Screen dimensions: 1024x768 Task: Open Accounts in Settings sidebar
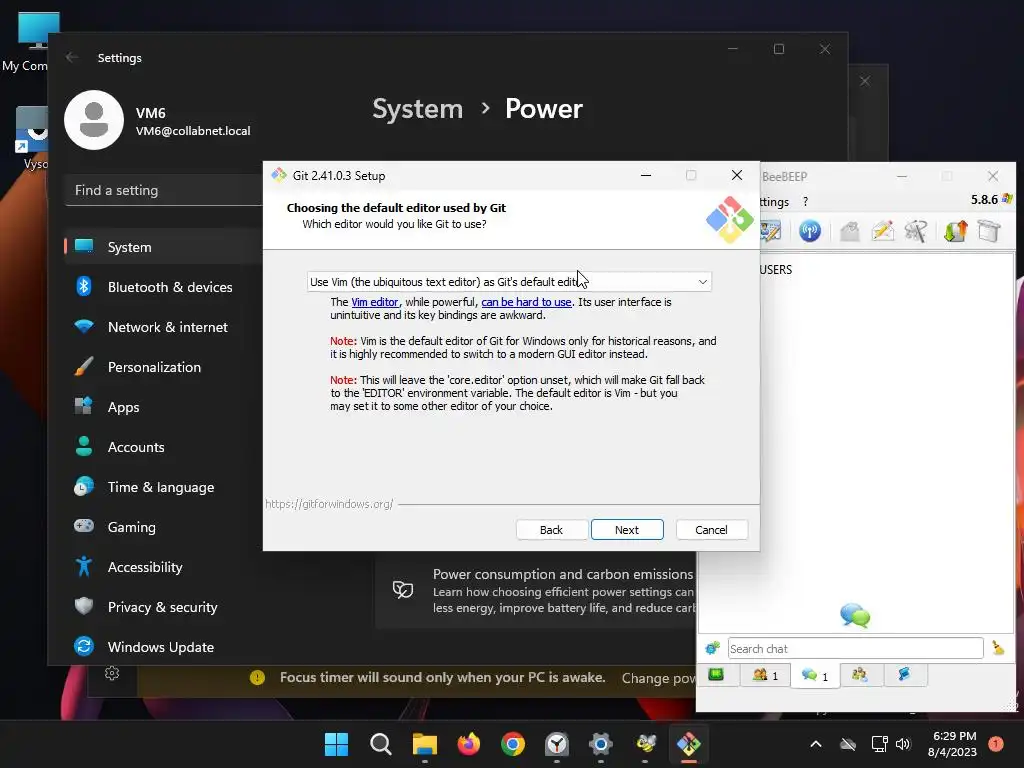tap(163, 447)
